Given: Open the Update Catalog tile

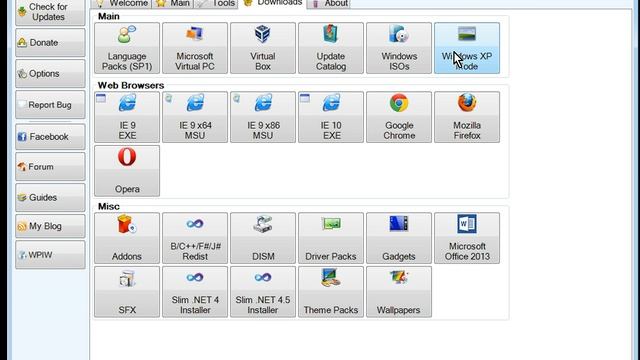Looking at the screenshot, I should coord(331,48).
